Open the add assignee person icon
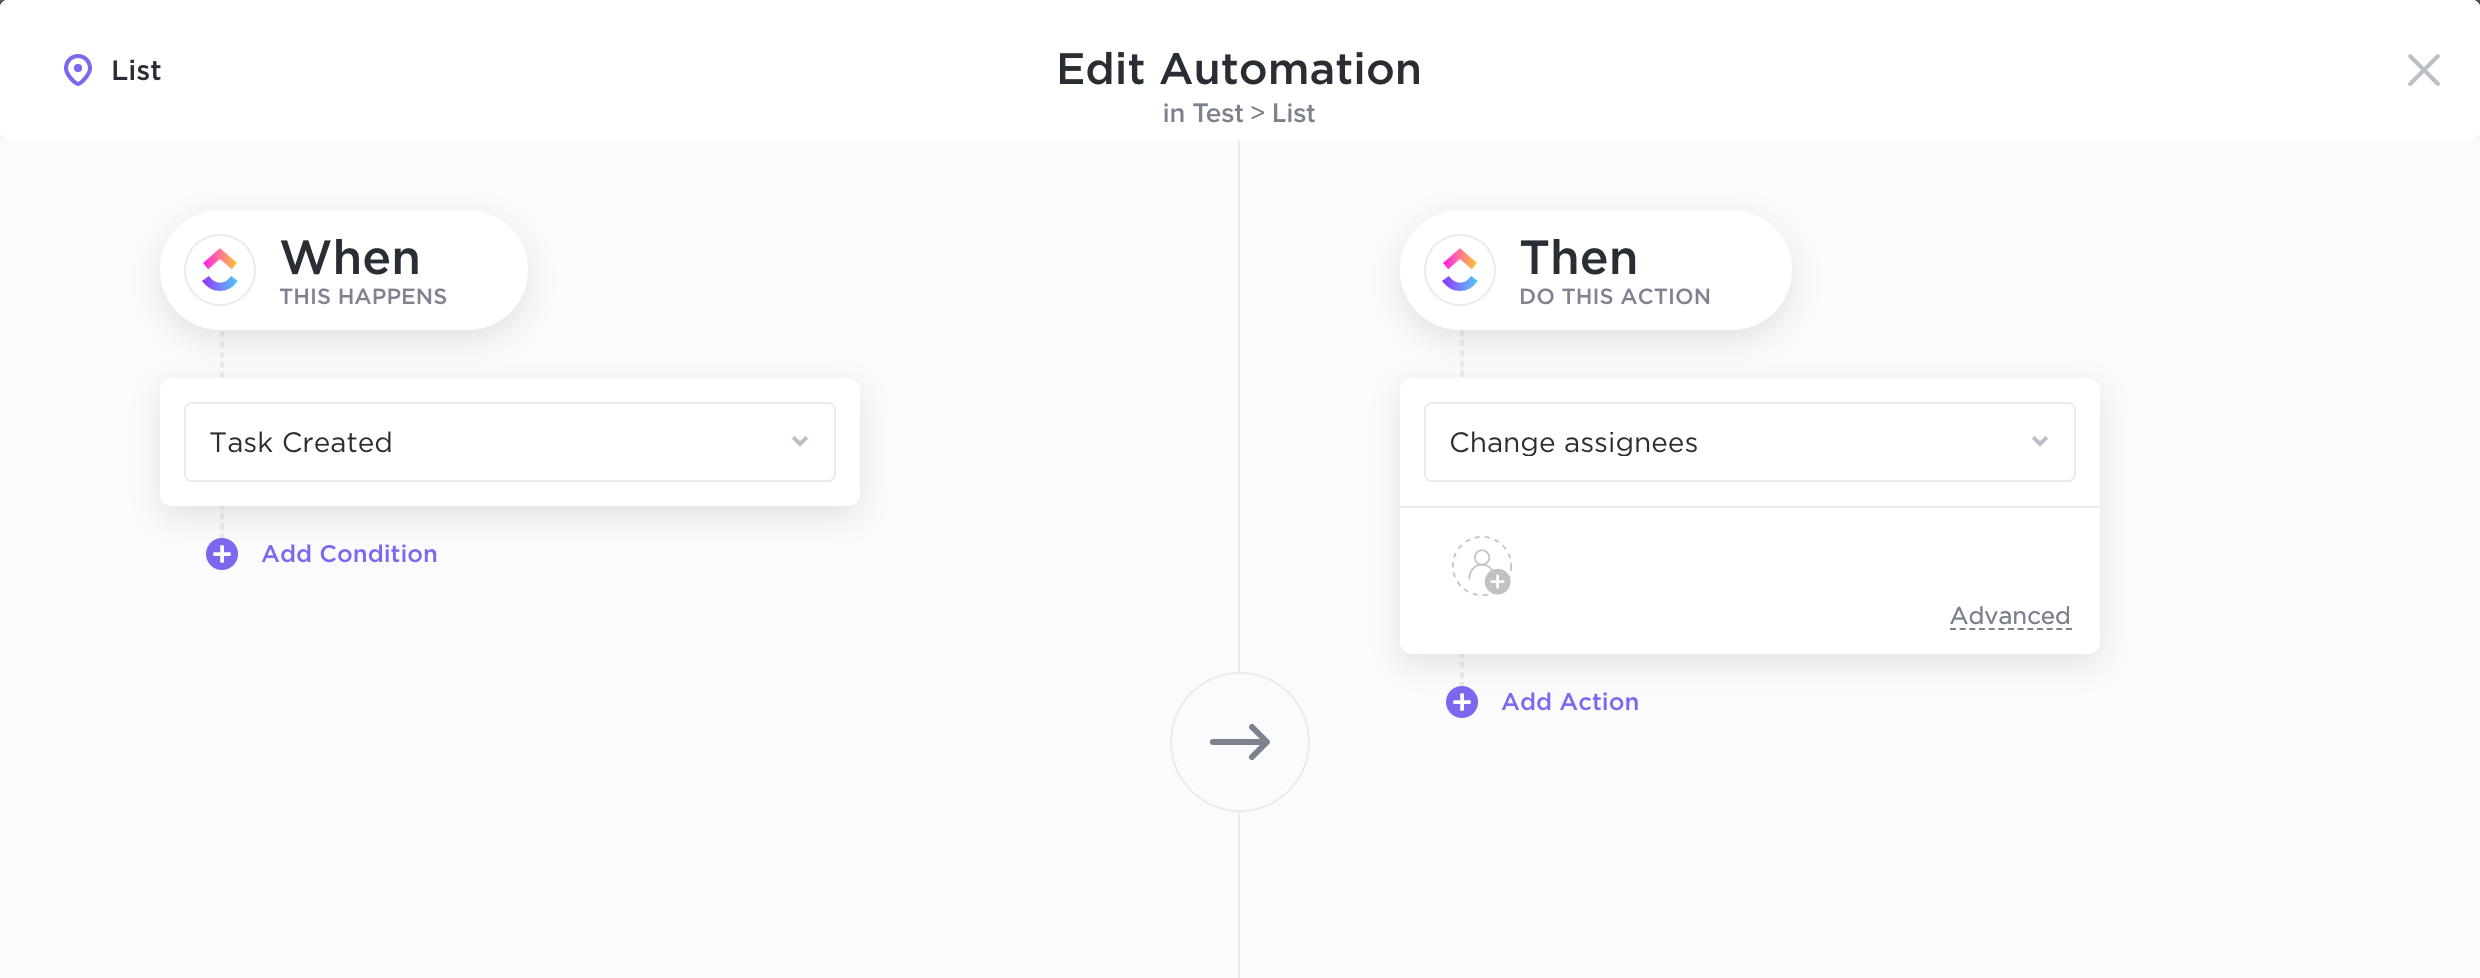This screenshot has height=978, width=2480. [x=1482, y=566]
